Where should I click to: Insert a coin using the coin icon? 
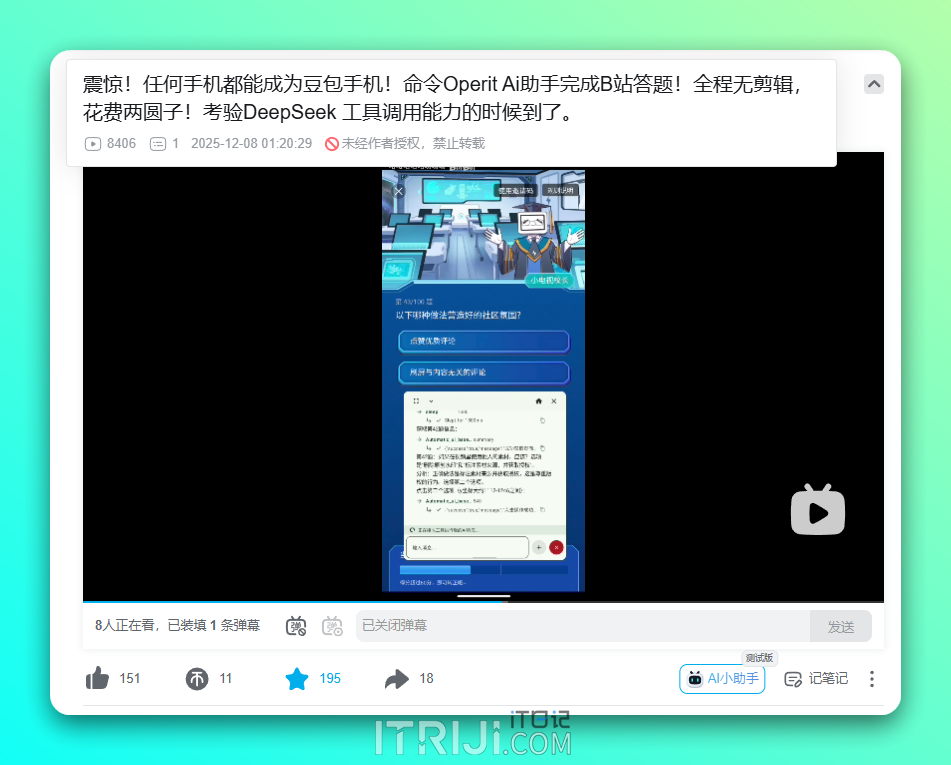(197, 678)
